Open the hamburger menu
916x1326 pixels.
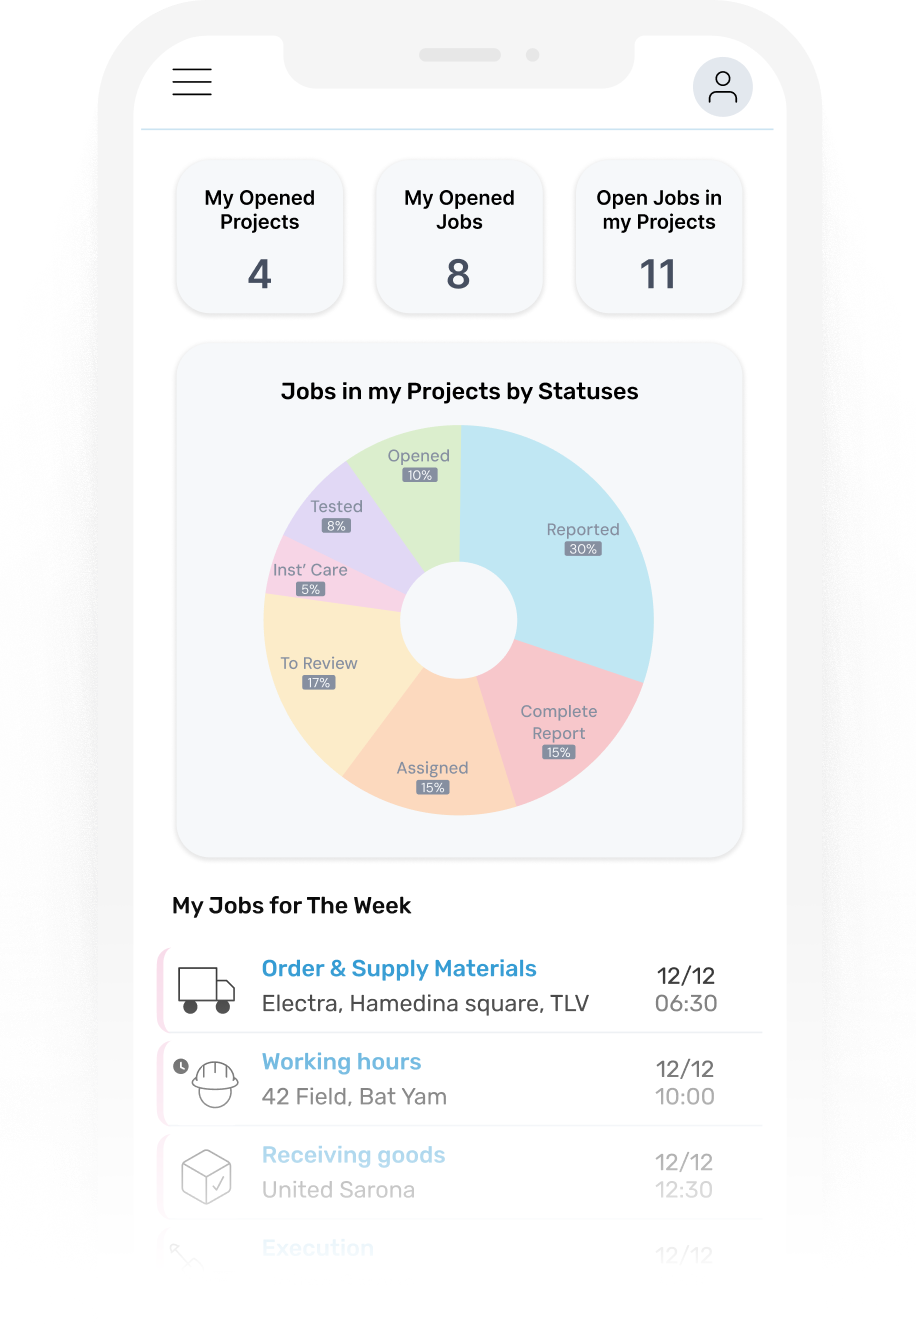pos(192,82)
